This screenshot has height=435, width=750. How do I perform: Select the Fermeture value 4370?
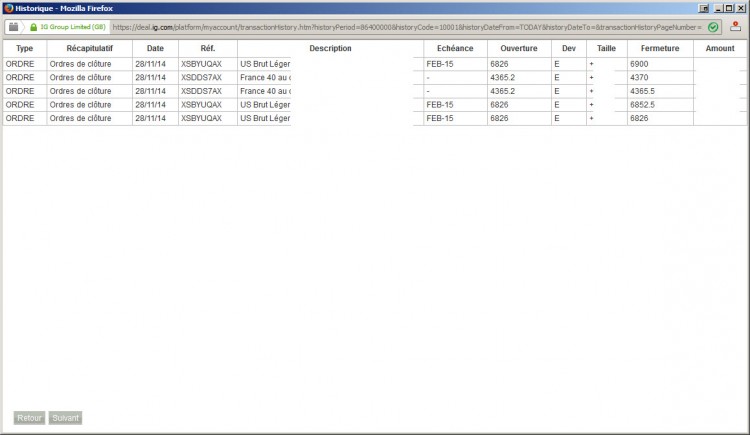click(639, 78)
